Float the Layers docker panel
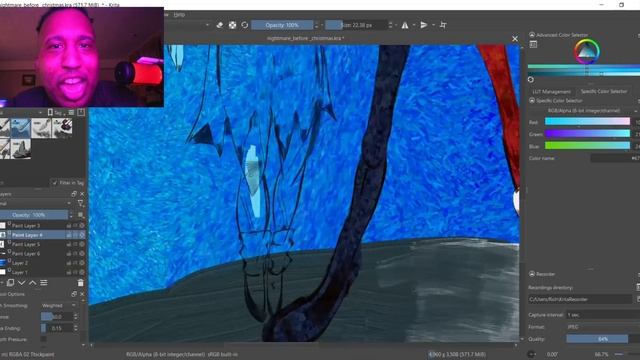 (x=74, y=194)
